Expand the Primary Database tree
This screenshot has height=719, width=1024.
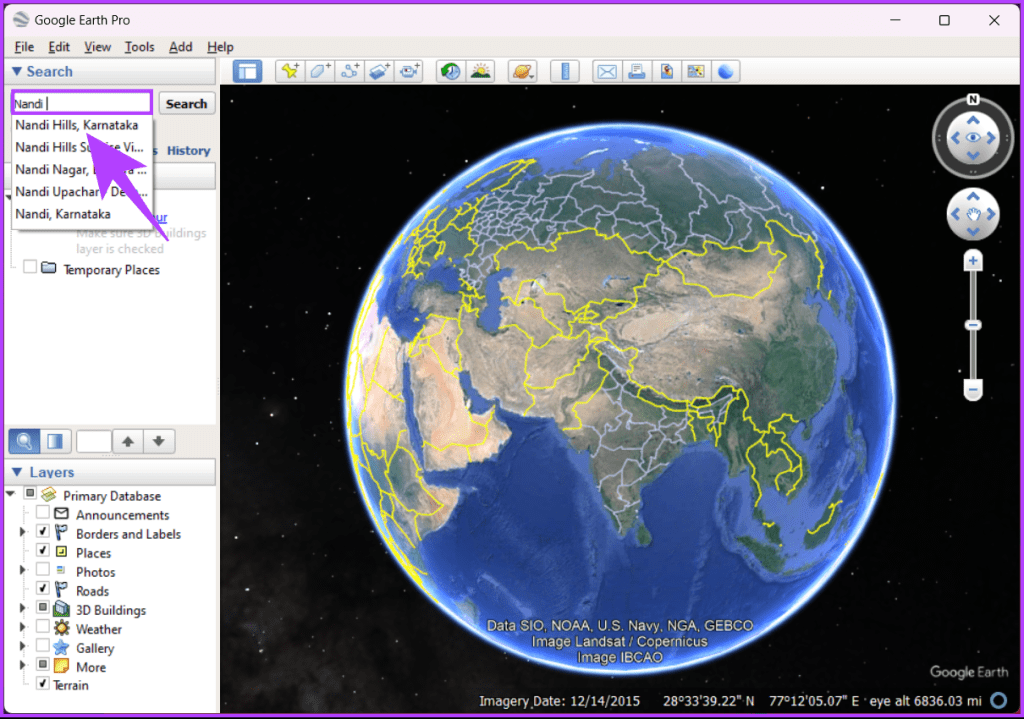[x=10, y=495]
